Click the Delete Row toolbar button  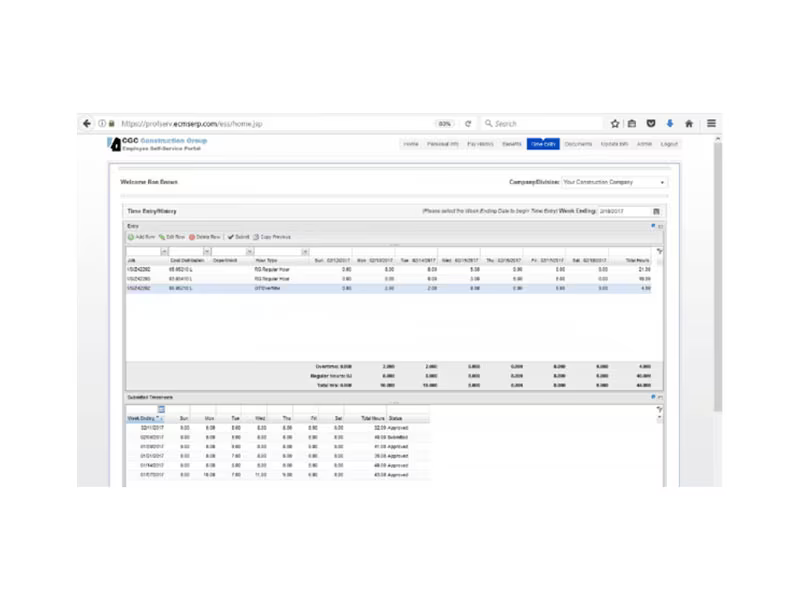[205, 237]
